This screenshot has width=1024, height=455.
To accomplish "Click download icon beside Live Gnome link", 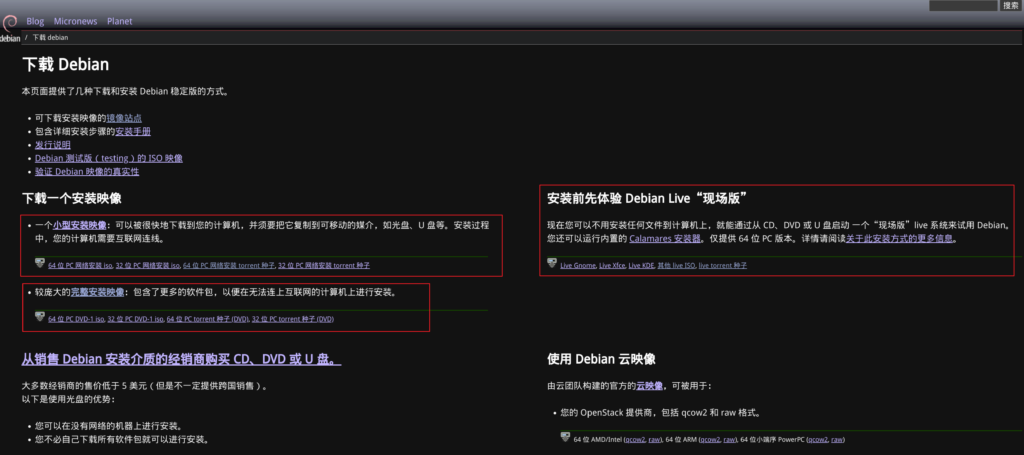I will [552, 262].
